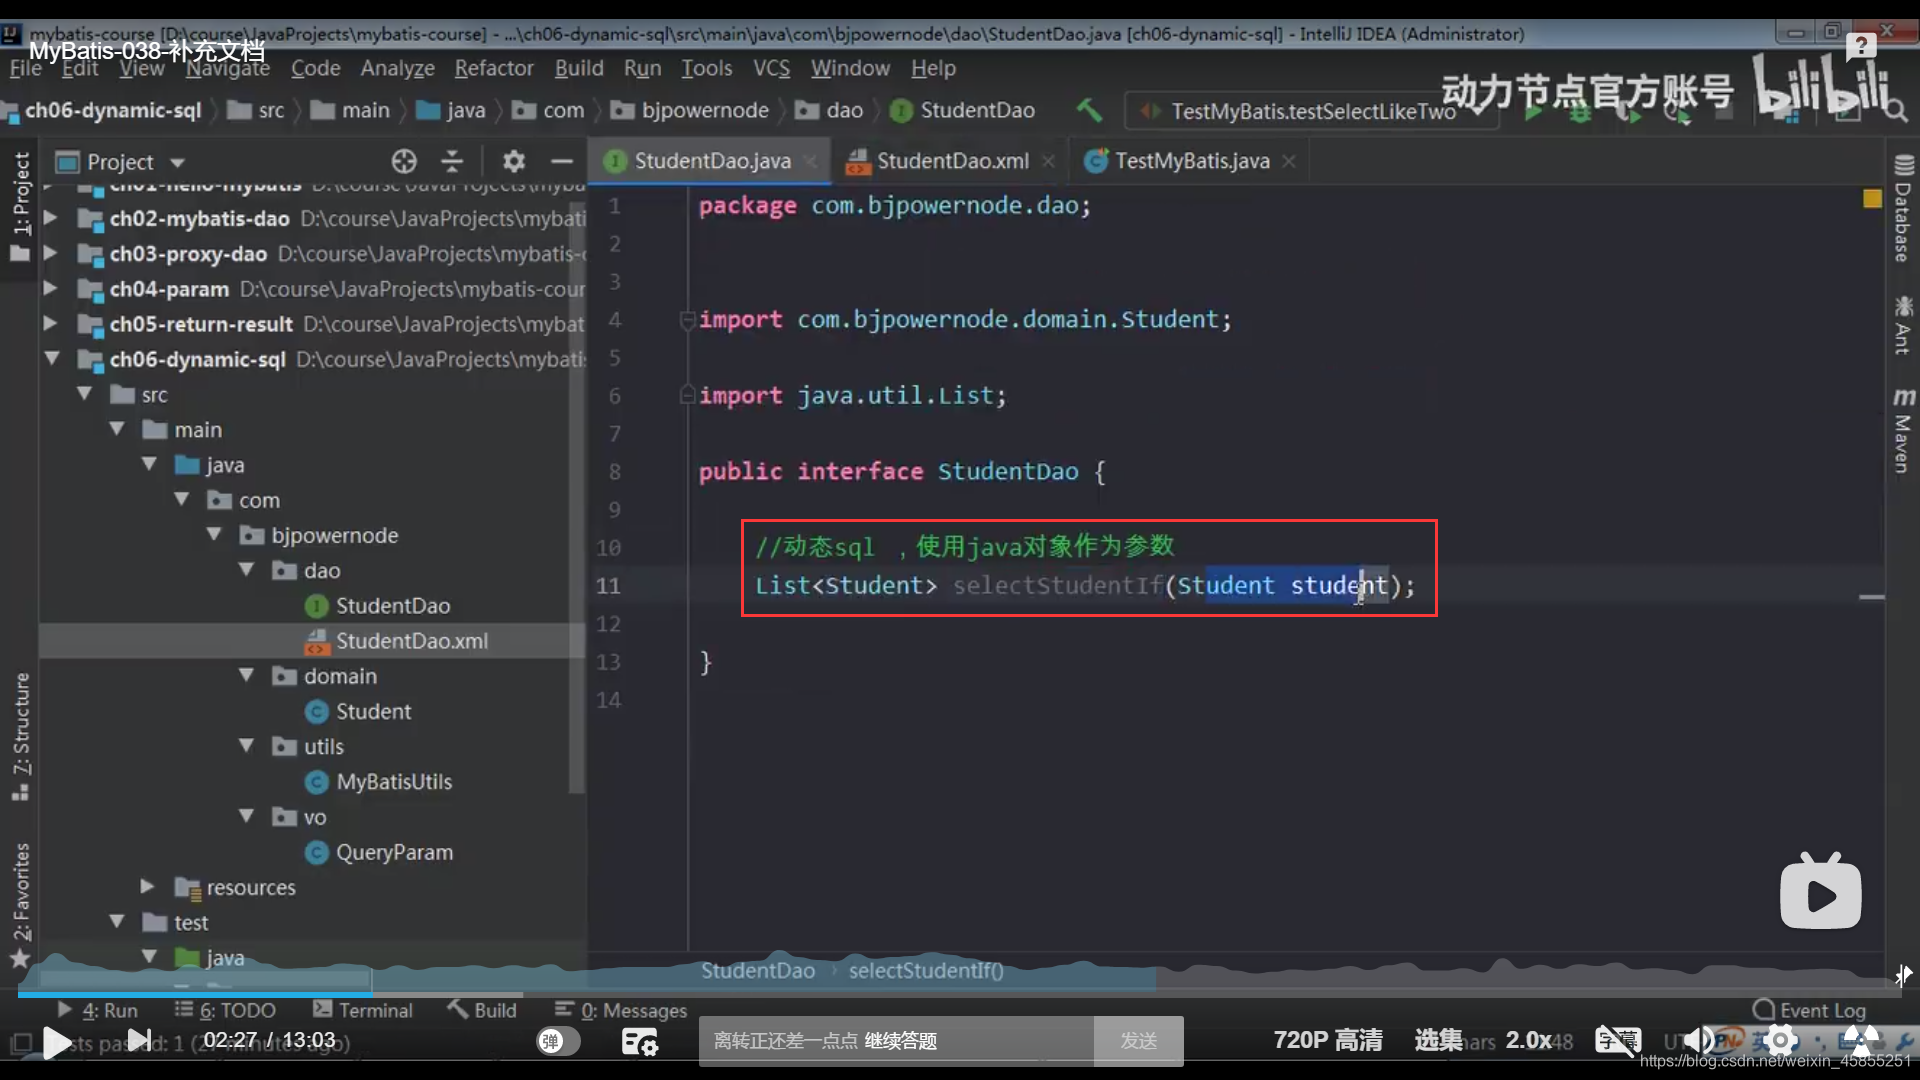Click the volume speaker icon
Screen dimensions: 1920x1080
[x=1697, y=1041]
